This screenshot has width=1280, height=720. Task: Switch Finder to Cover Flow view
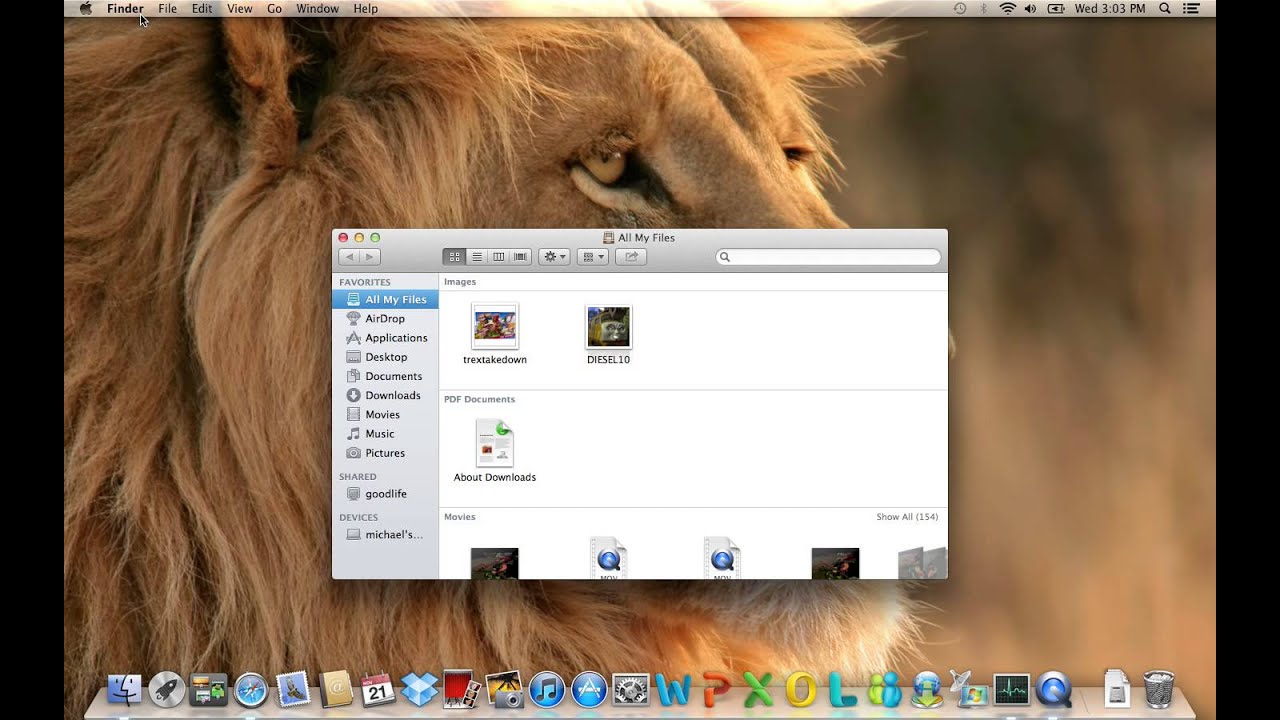pyautogui.click(x=520, y=256)
